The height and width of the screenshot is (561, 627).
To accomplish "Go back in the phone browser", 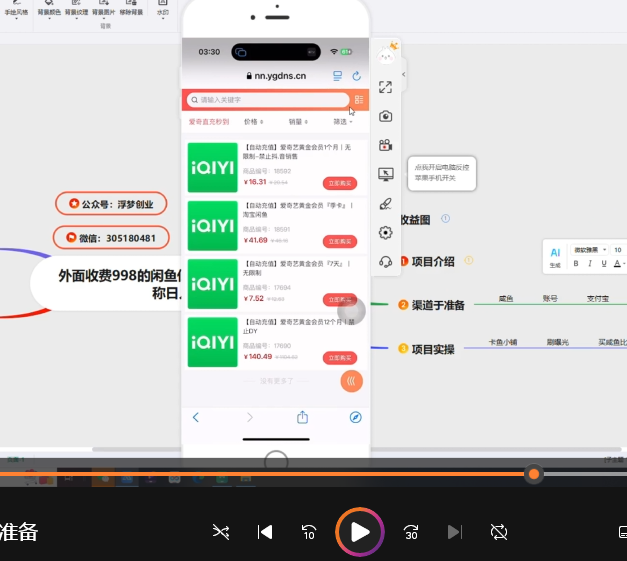I will click(x=196, y=417).
